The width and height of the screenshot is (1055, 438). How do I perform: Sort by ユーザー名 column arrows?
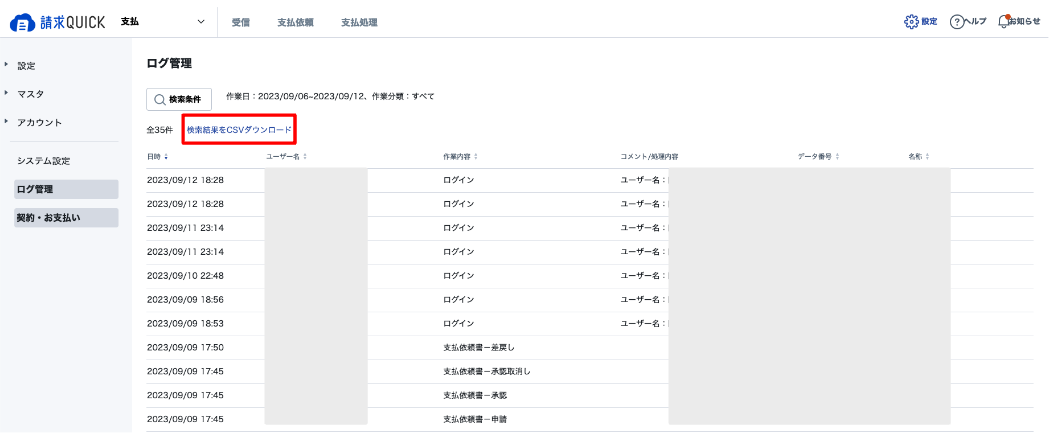tap(305, 156)
